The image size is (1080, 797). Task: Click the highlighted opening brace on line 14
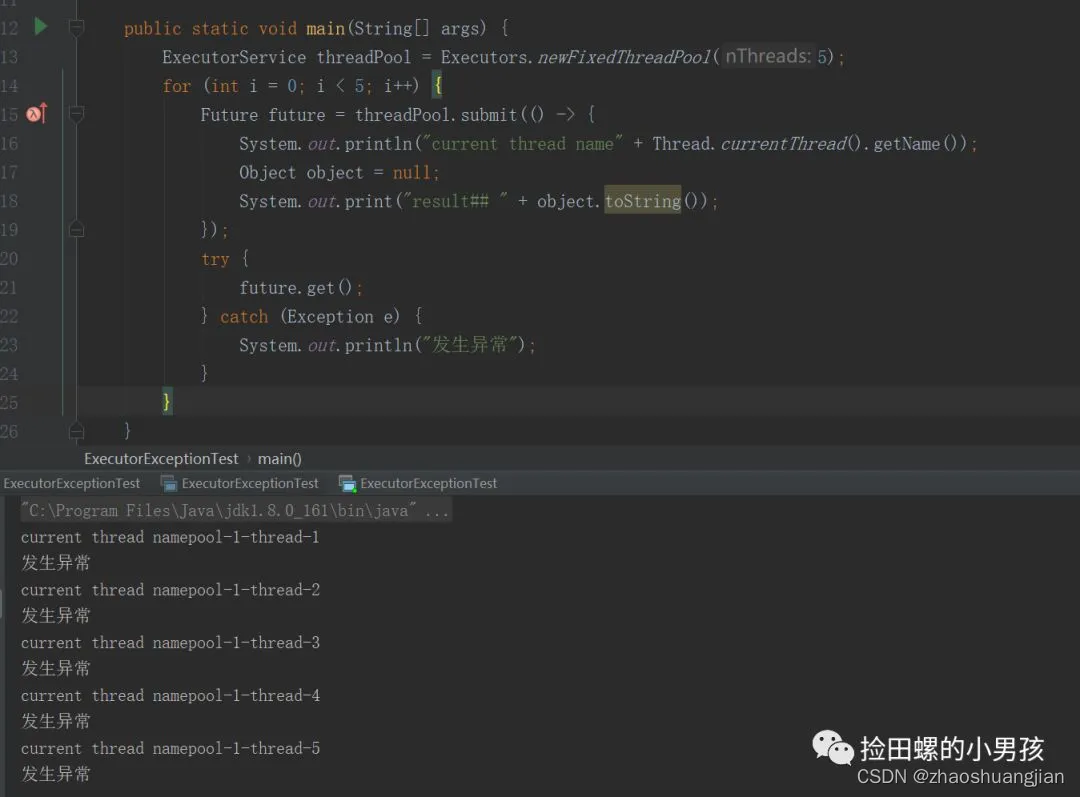point(437,85)
